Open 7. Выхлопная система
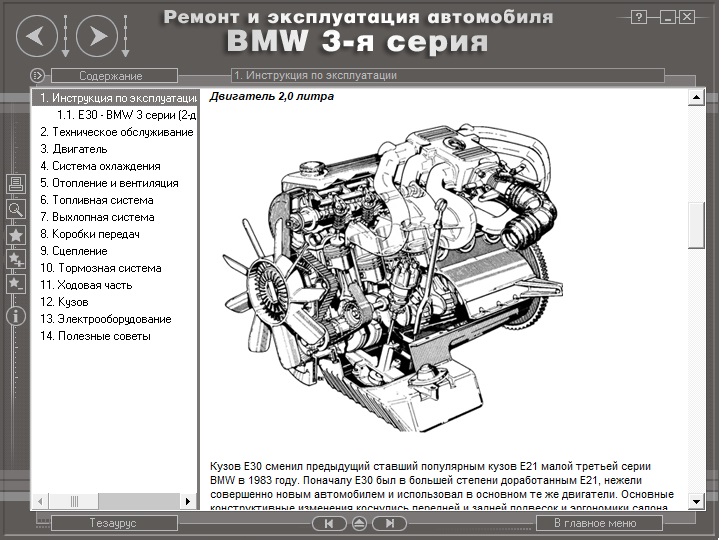Screen dimensions: 721x540 click(x=97, y=217)
